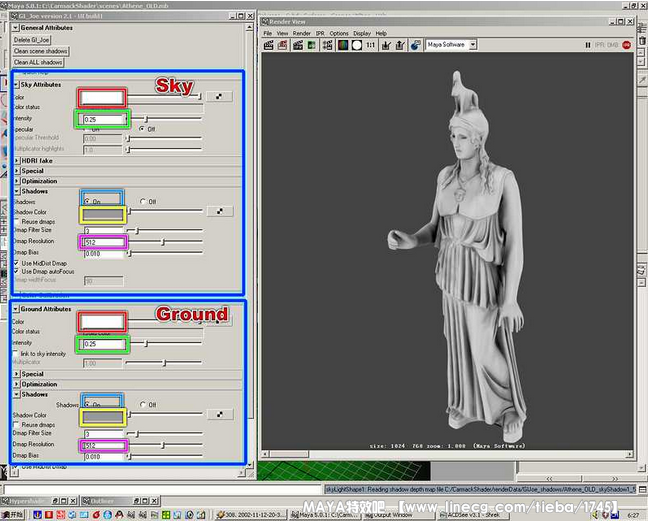Expand Ground Optimization section
652x524 pixels.
[17, 384]
